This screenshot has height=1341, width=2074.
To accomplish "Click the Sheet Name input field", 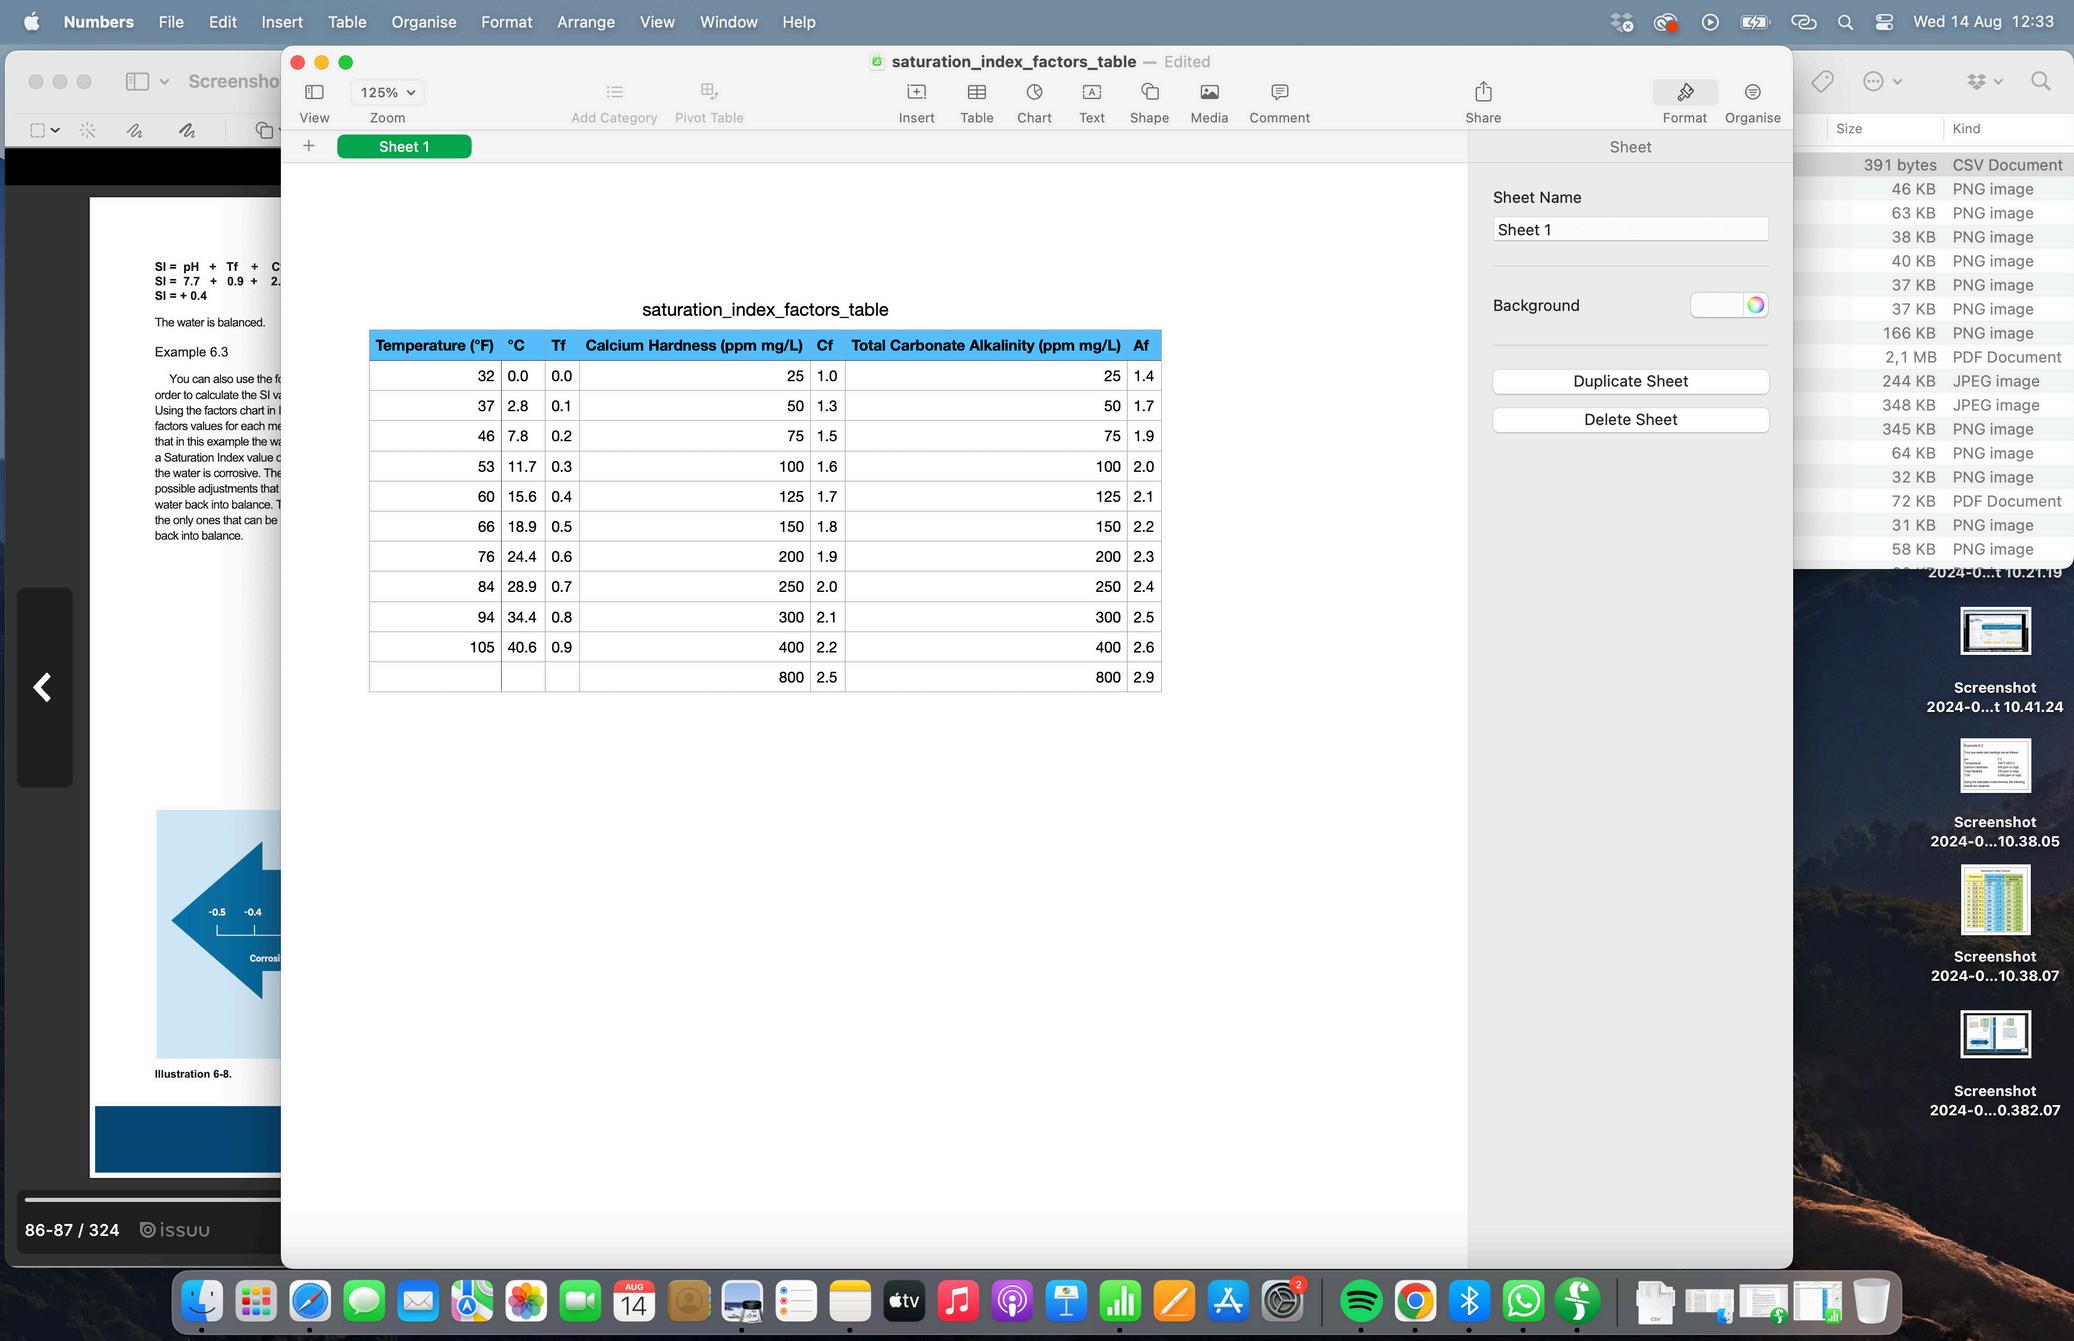I will 1630,230.
